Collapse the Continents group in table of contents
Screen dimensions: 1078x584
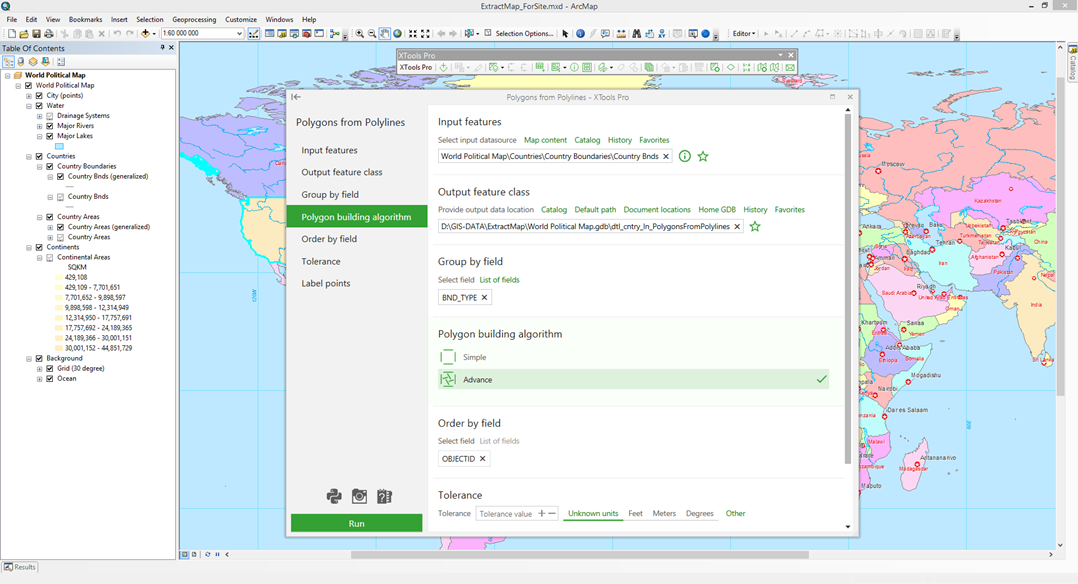pos(30,247)
